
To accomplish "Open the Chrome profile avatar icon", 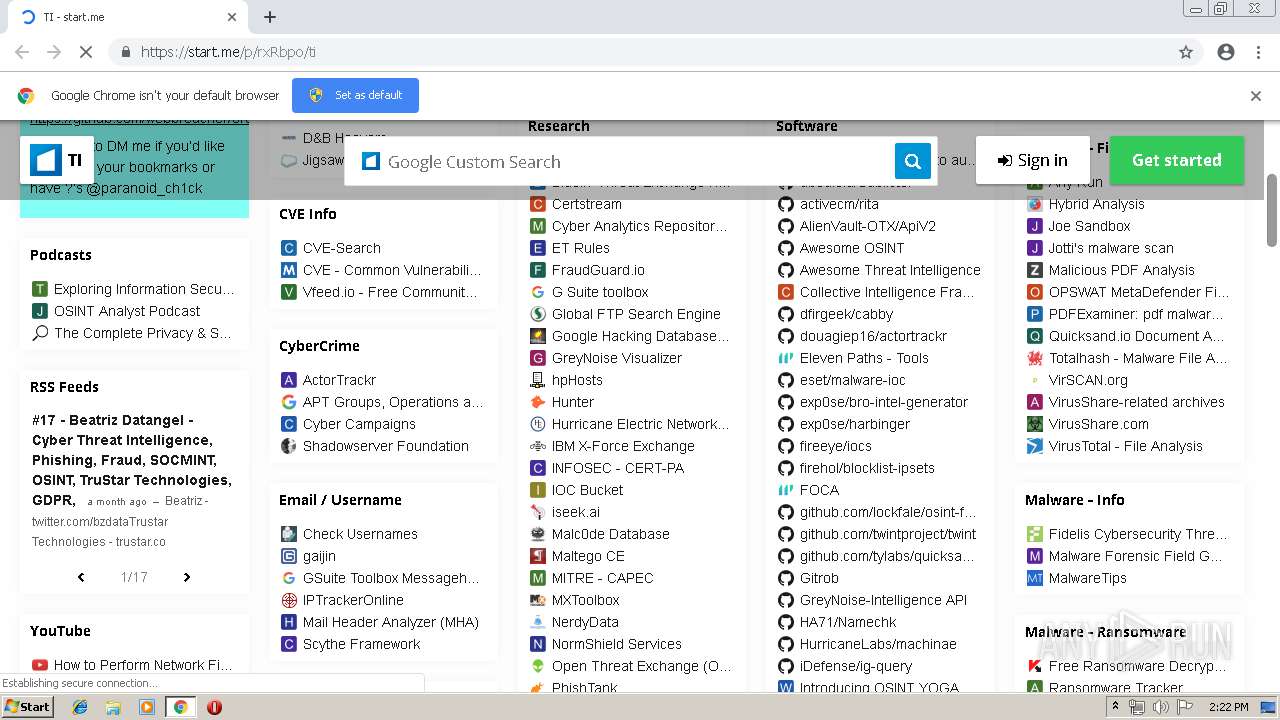I will point(1226,52).
